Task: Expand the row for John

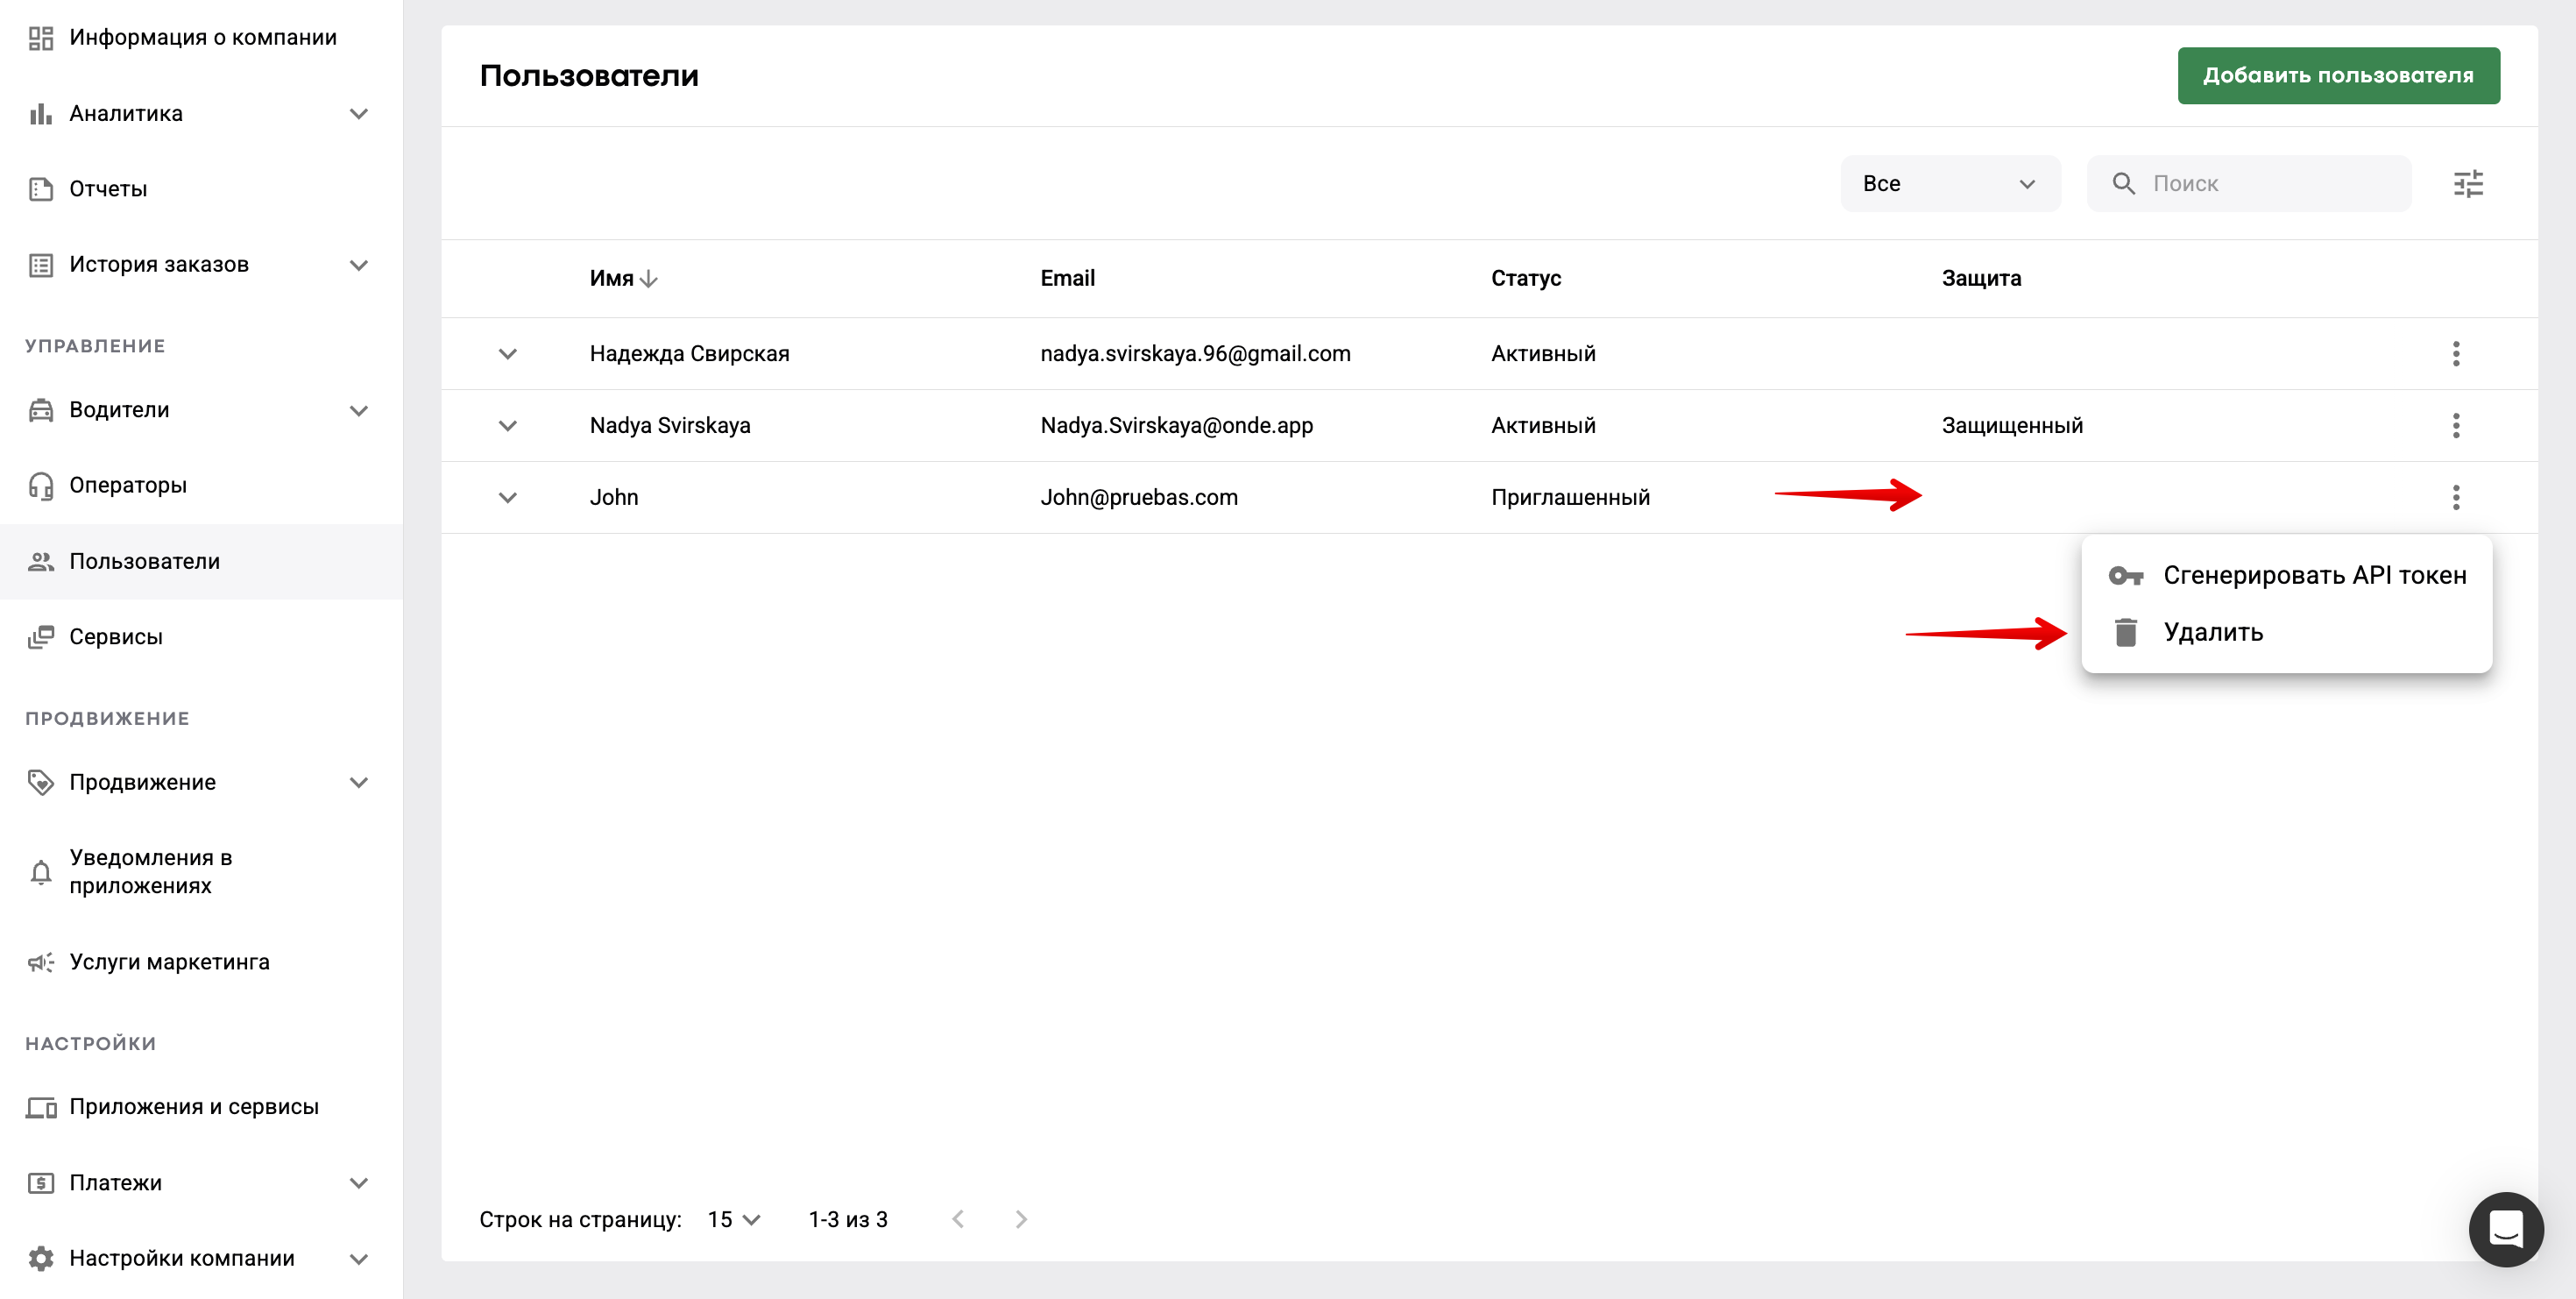Action: [x=507, y=497]
